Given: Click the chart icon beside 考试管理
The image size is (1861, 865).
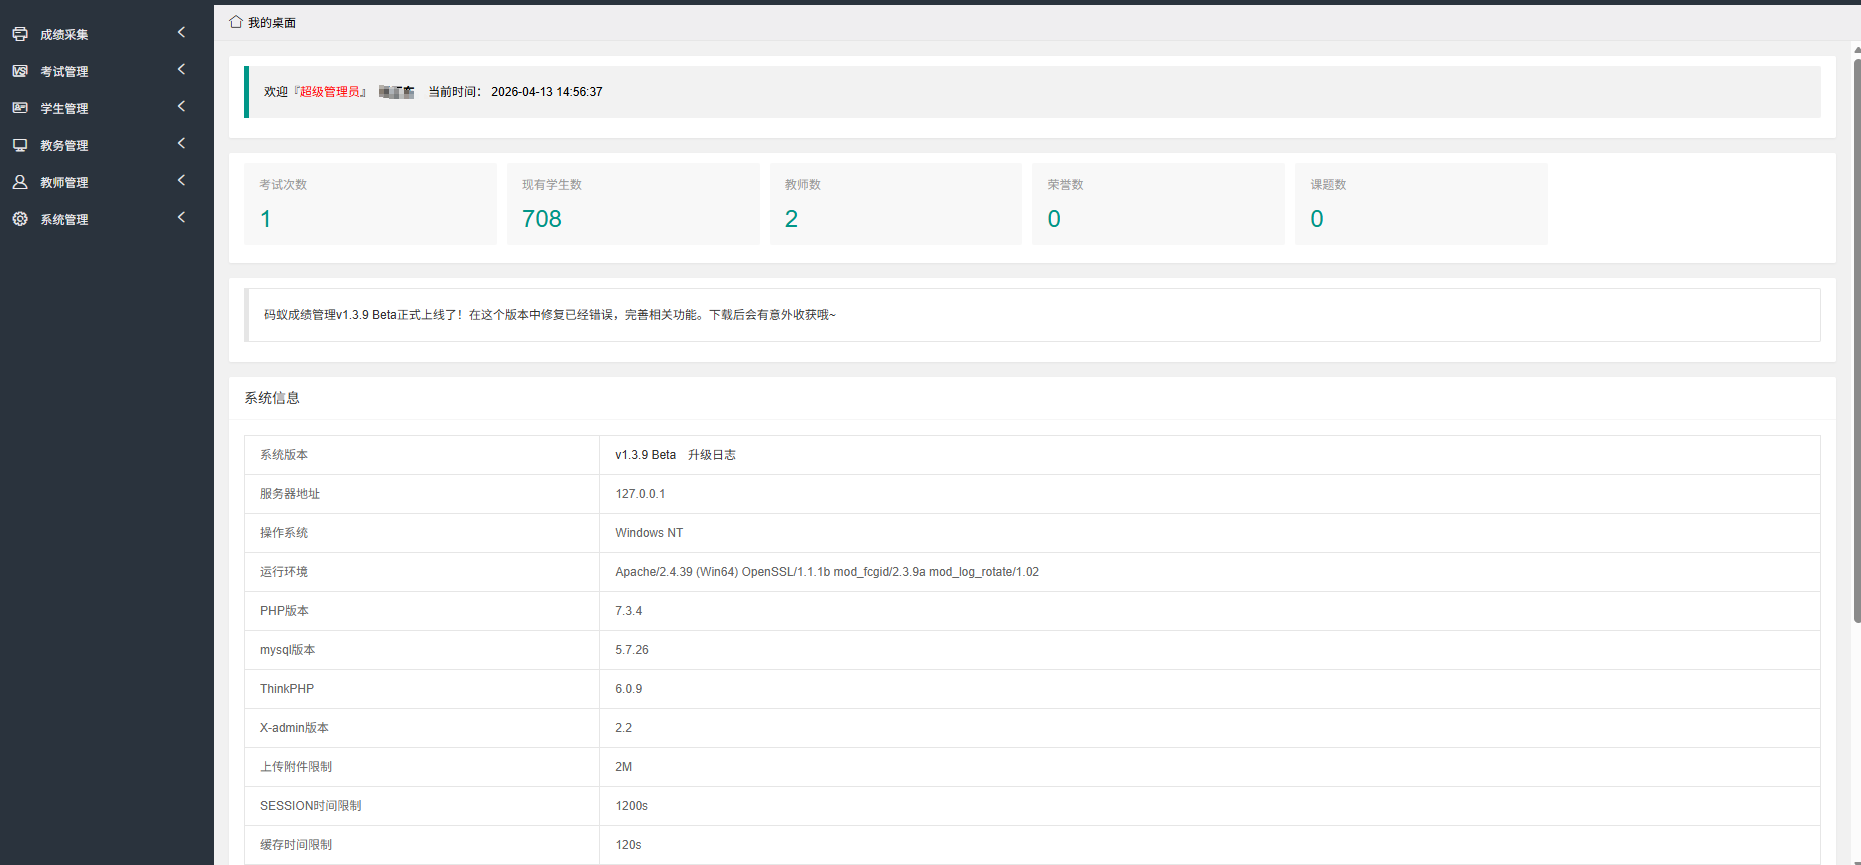Looking at the screenshot, I should (20, 71).
